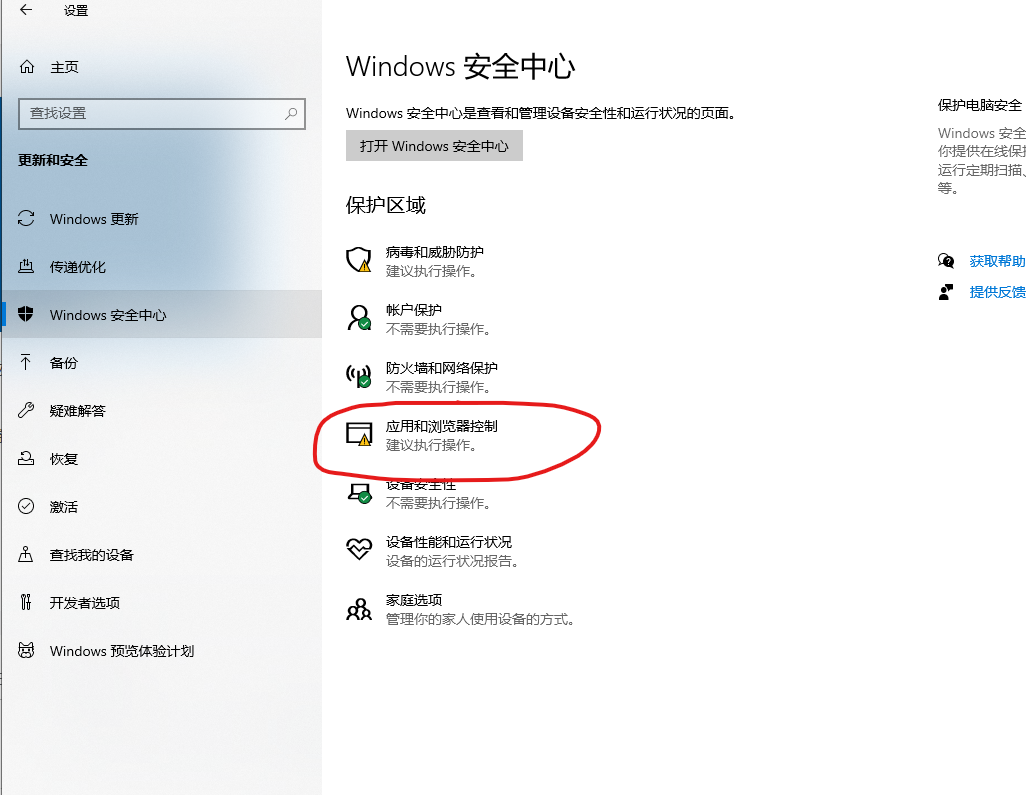Image resolution: width=1026 pixels, height=795 pixels.
Task: Click the search magnifier icon
Action: (291, 113)
